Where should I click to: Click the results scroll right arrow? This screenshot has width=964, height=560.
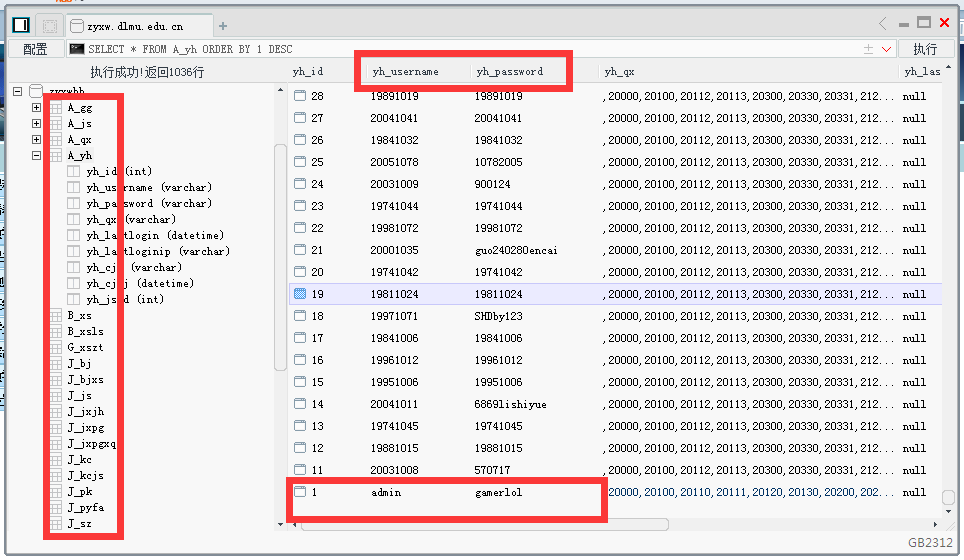click(x=935, y=524)
